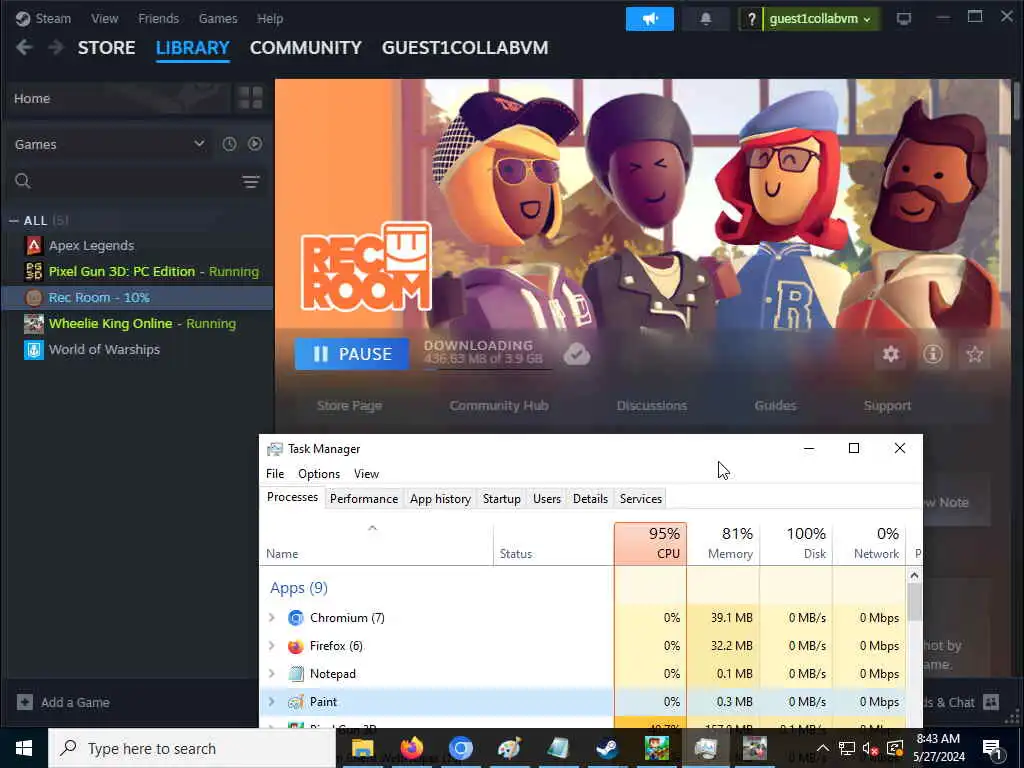The height and width of the screenshot is (768, 1024).
Task: Click the Home button in library sidebar
Action: pos(118,98)
